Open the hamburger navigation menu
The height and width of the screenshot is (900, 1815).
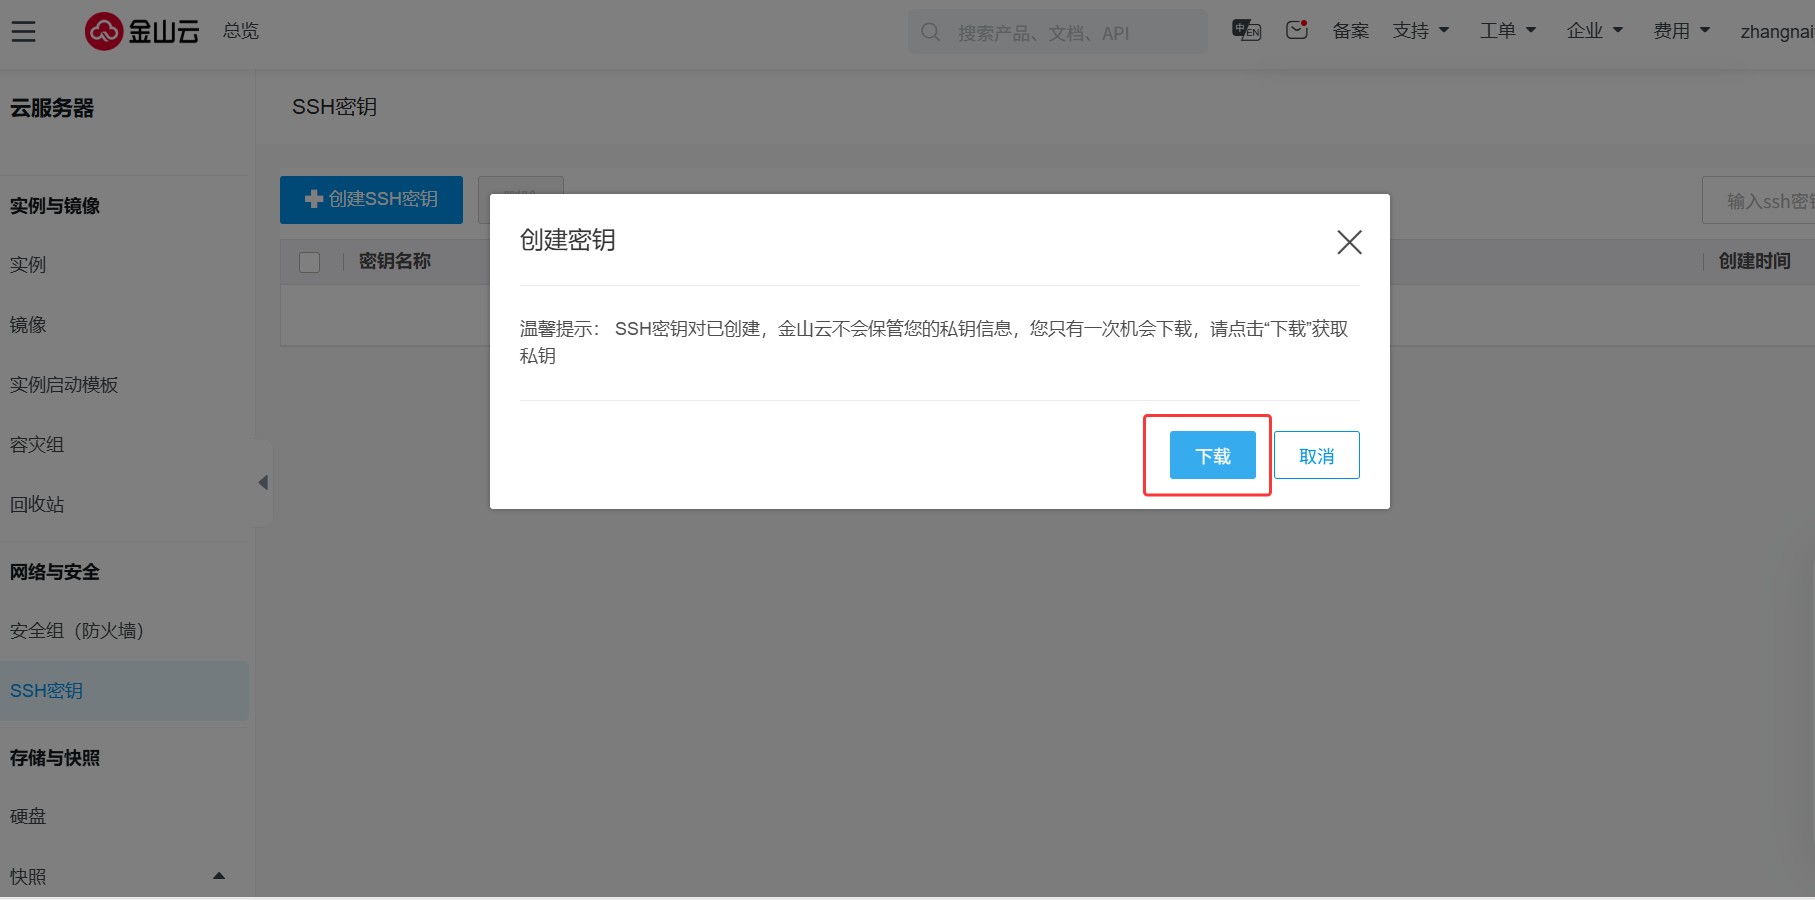tap(23, 32)
